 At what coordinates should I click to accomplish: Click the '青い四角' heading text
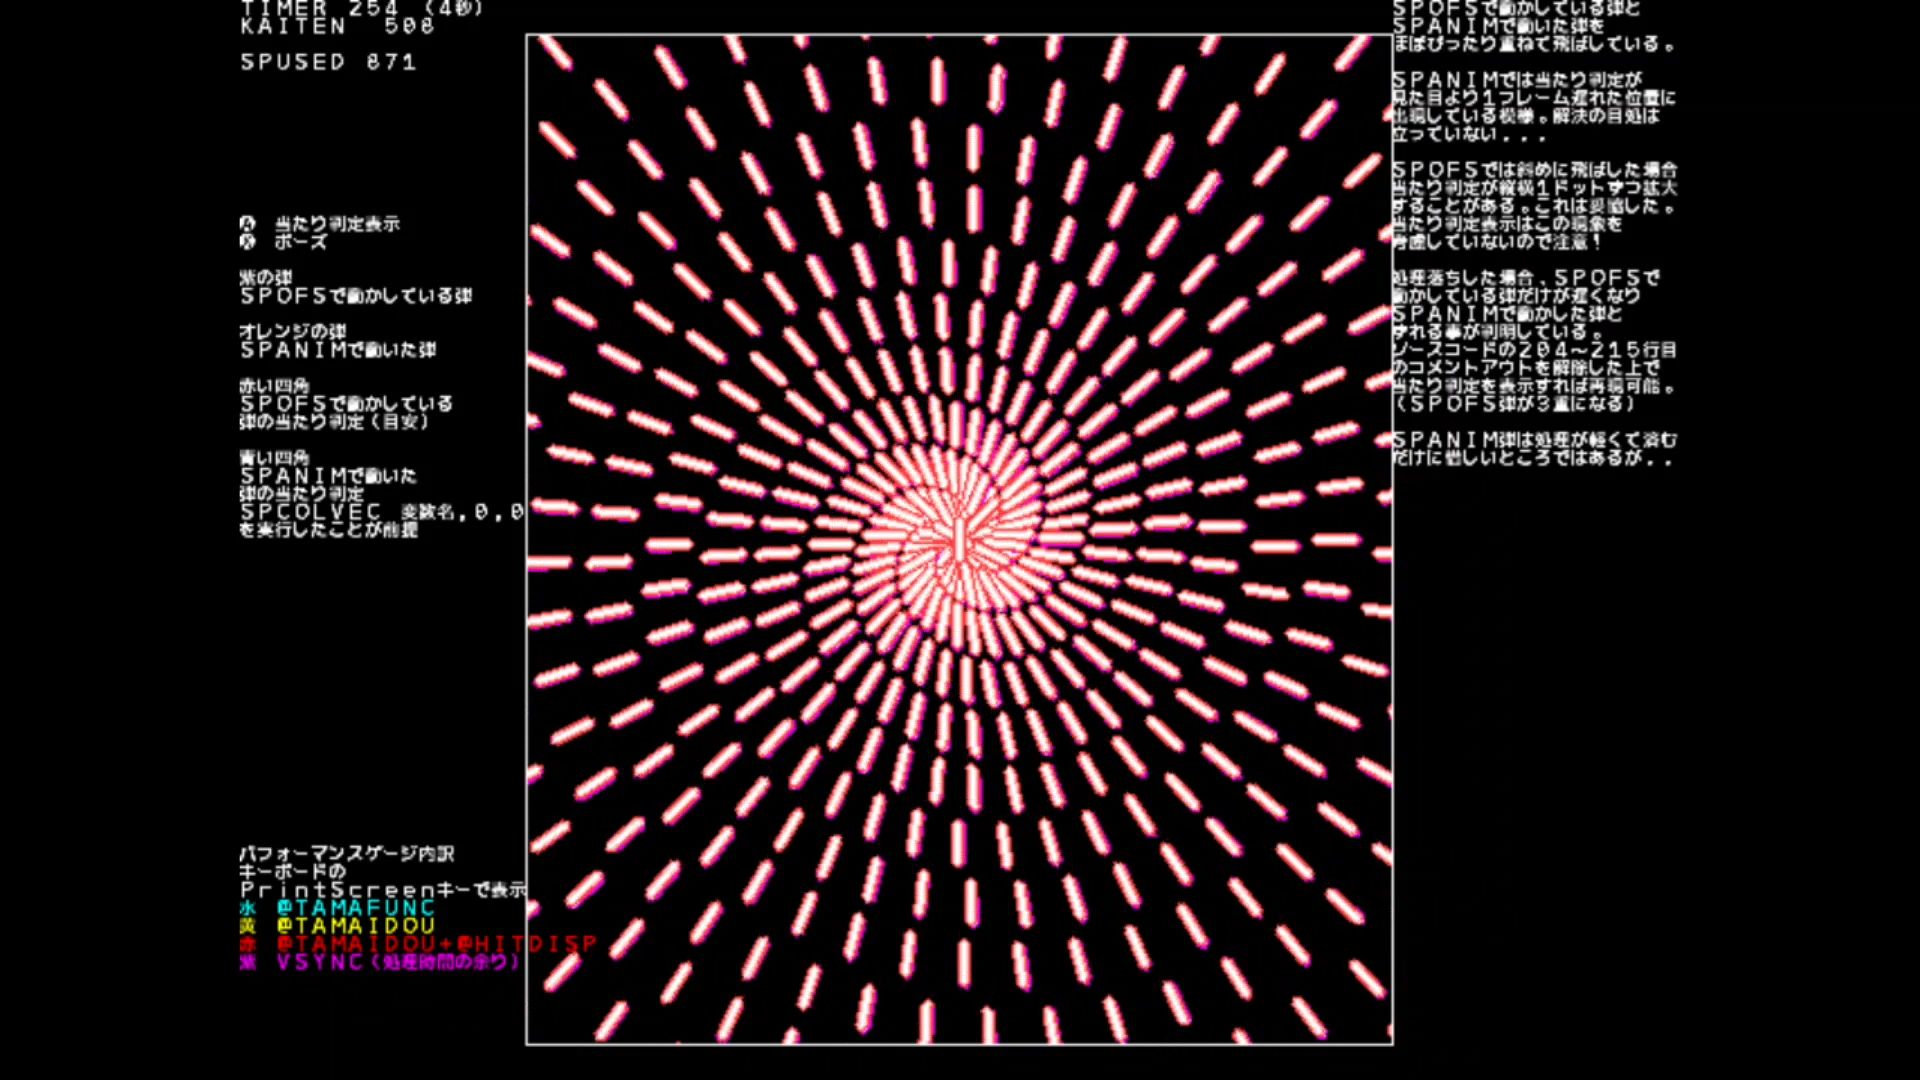click(275, 458)
